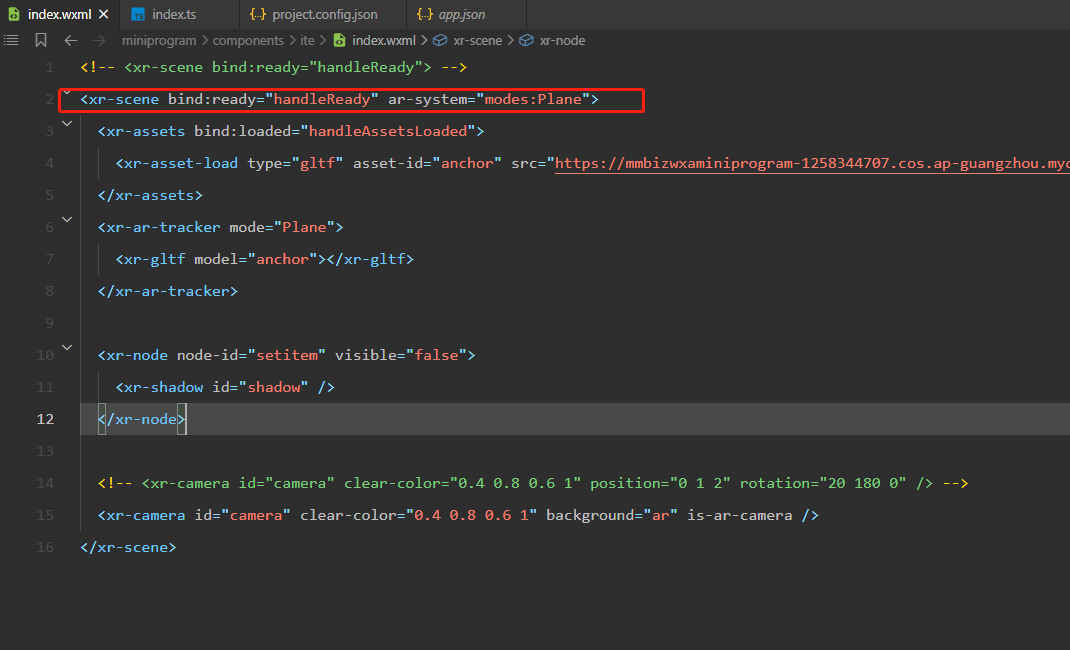1070x650 pixels.
Task: Click project.config.json braces icon
Action: (x=257, y=14)
